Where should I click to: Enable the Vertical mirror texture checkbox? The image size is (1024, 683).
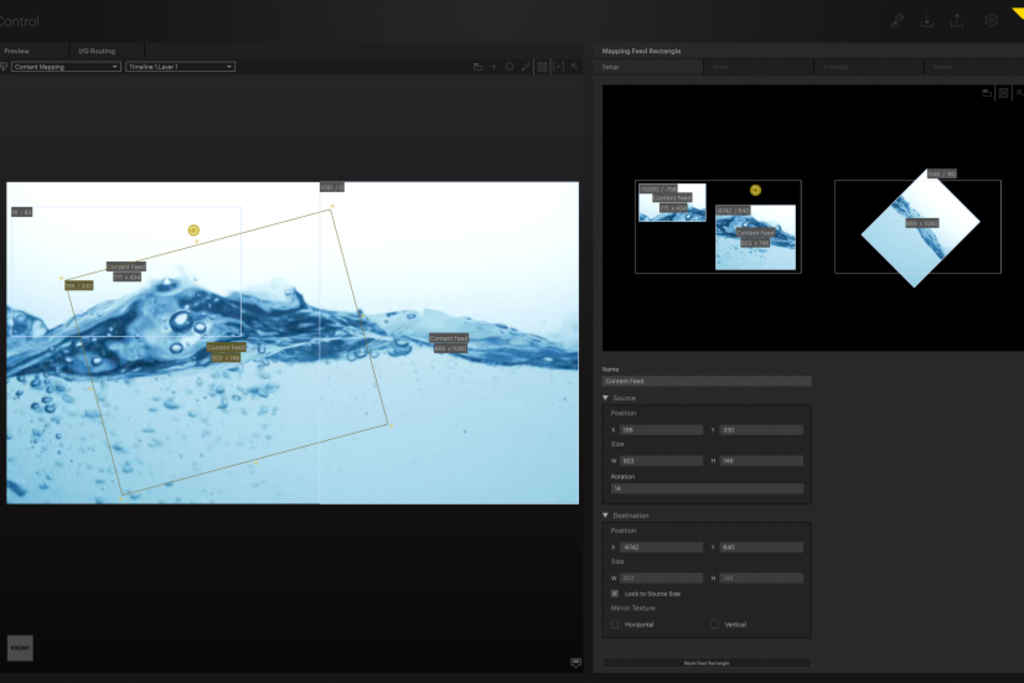pos(714,624)
